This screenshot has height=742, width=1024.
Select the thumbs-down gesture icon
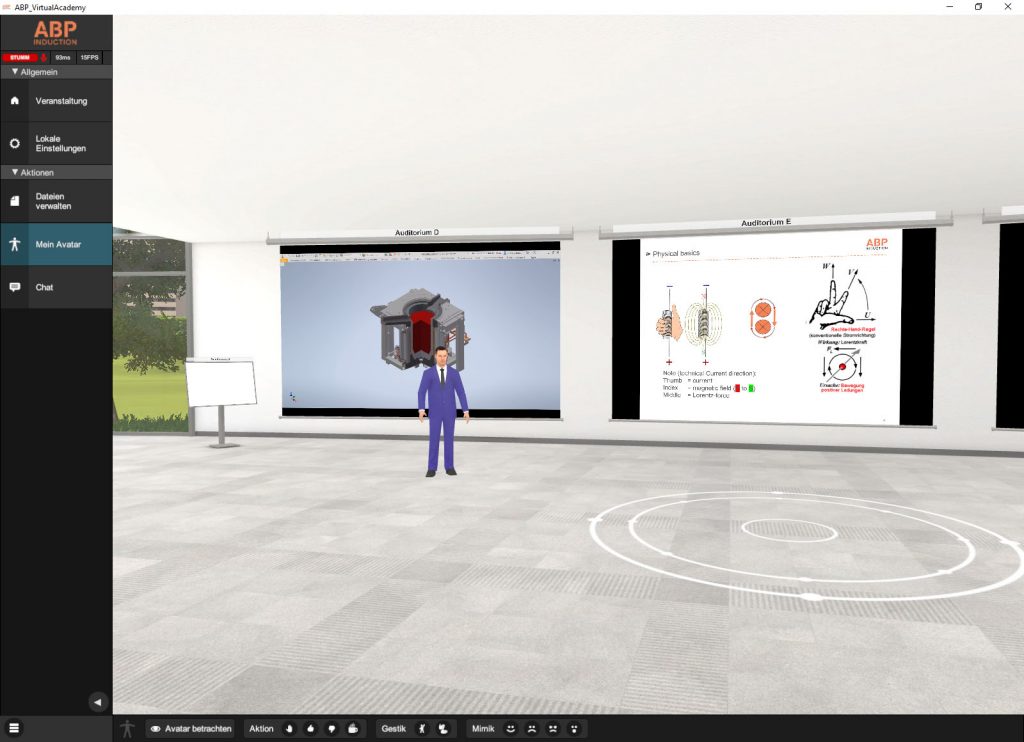[x=332, y=729]
